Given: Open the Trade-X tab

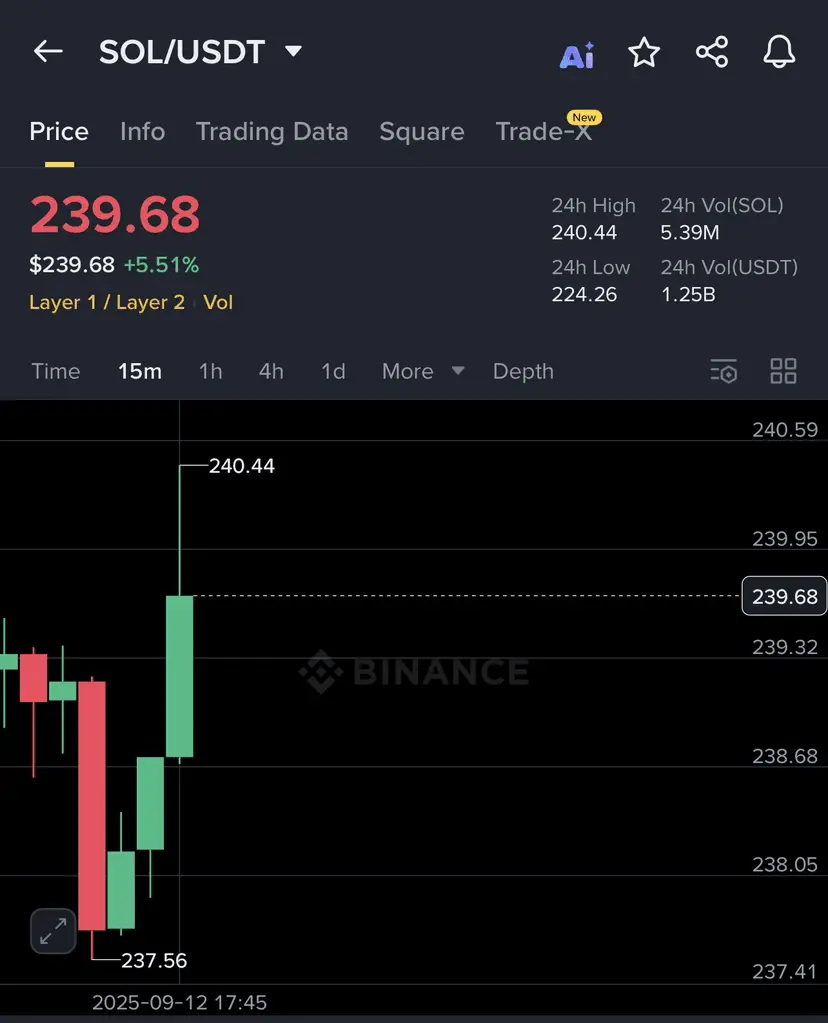Looking at the screenshot, I should coord(544,132).
